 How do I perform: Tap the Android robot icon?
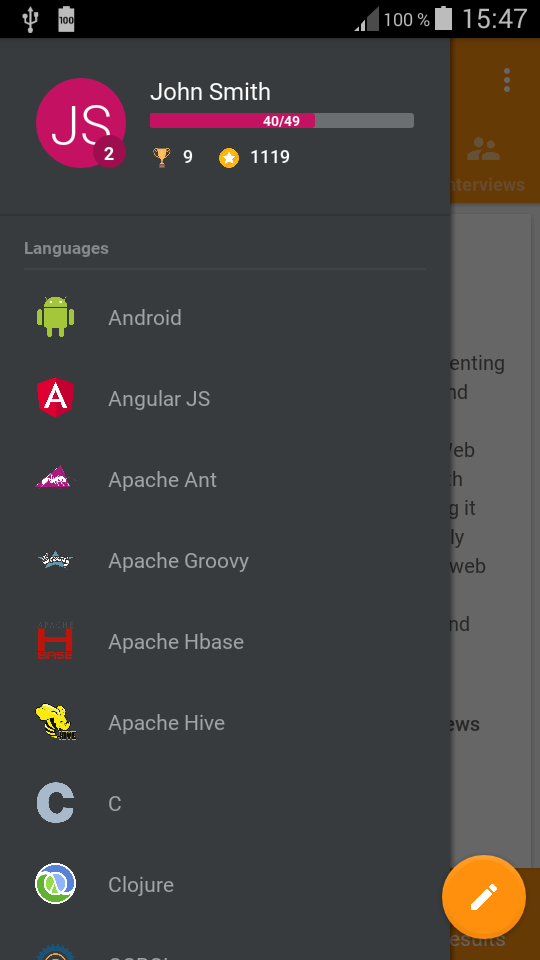[x=55, y=317]
